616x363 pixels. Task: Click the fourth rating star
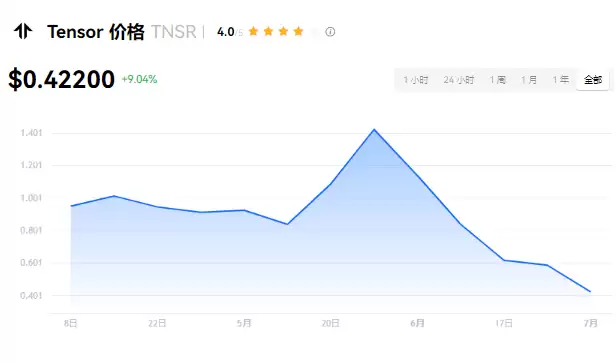coord(298,31)
